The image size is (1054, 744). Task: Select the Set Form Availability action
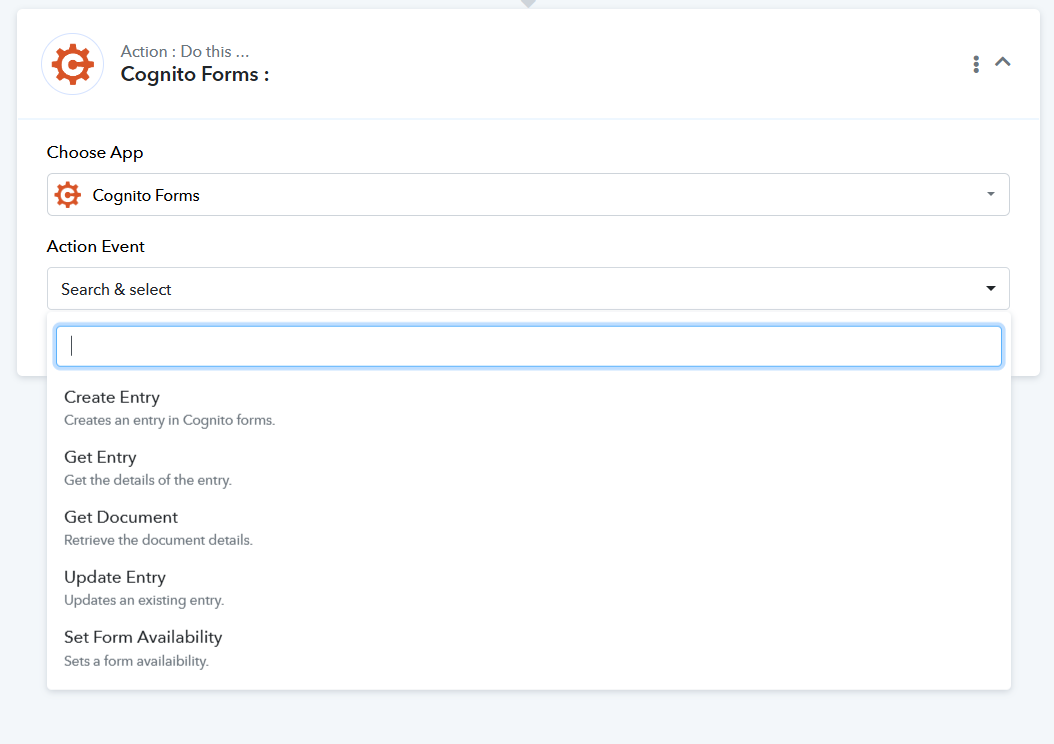pyautogui.click(x=529, y=648)
